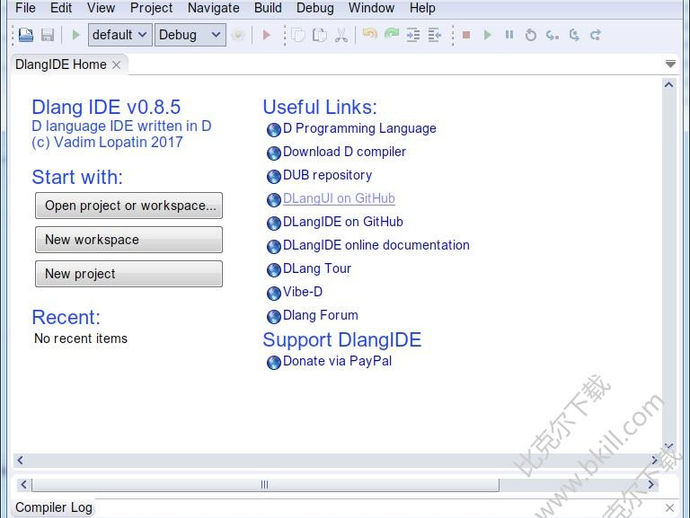This screenshot has width=690, height=518.
Task: Open the Debug build type dropdown
Action: 190,35
